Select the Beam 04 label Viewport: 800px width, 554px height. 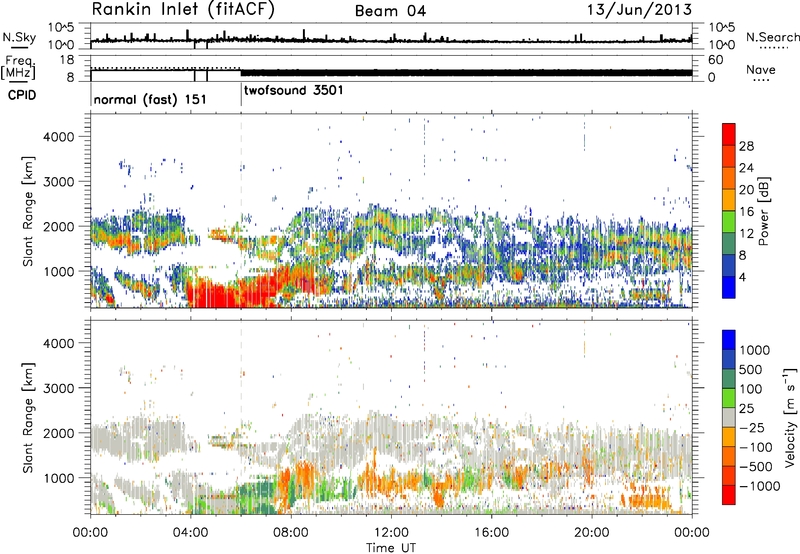pyautogui.click(x=390, y=11)
